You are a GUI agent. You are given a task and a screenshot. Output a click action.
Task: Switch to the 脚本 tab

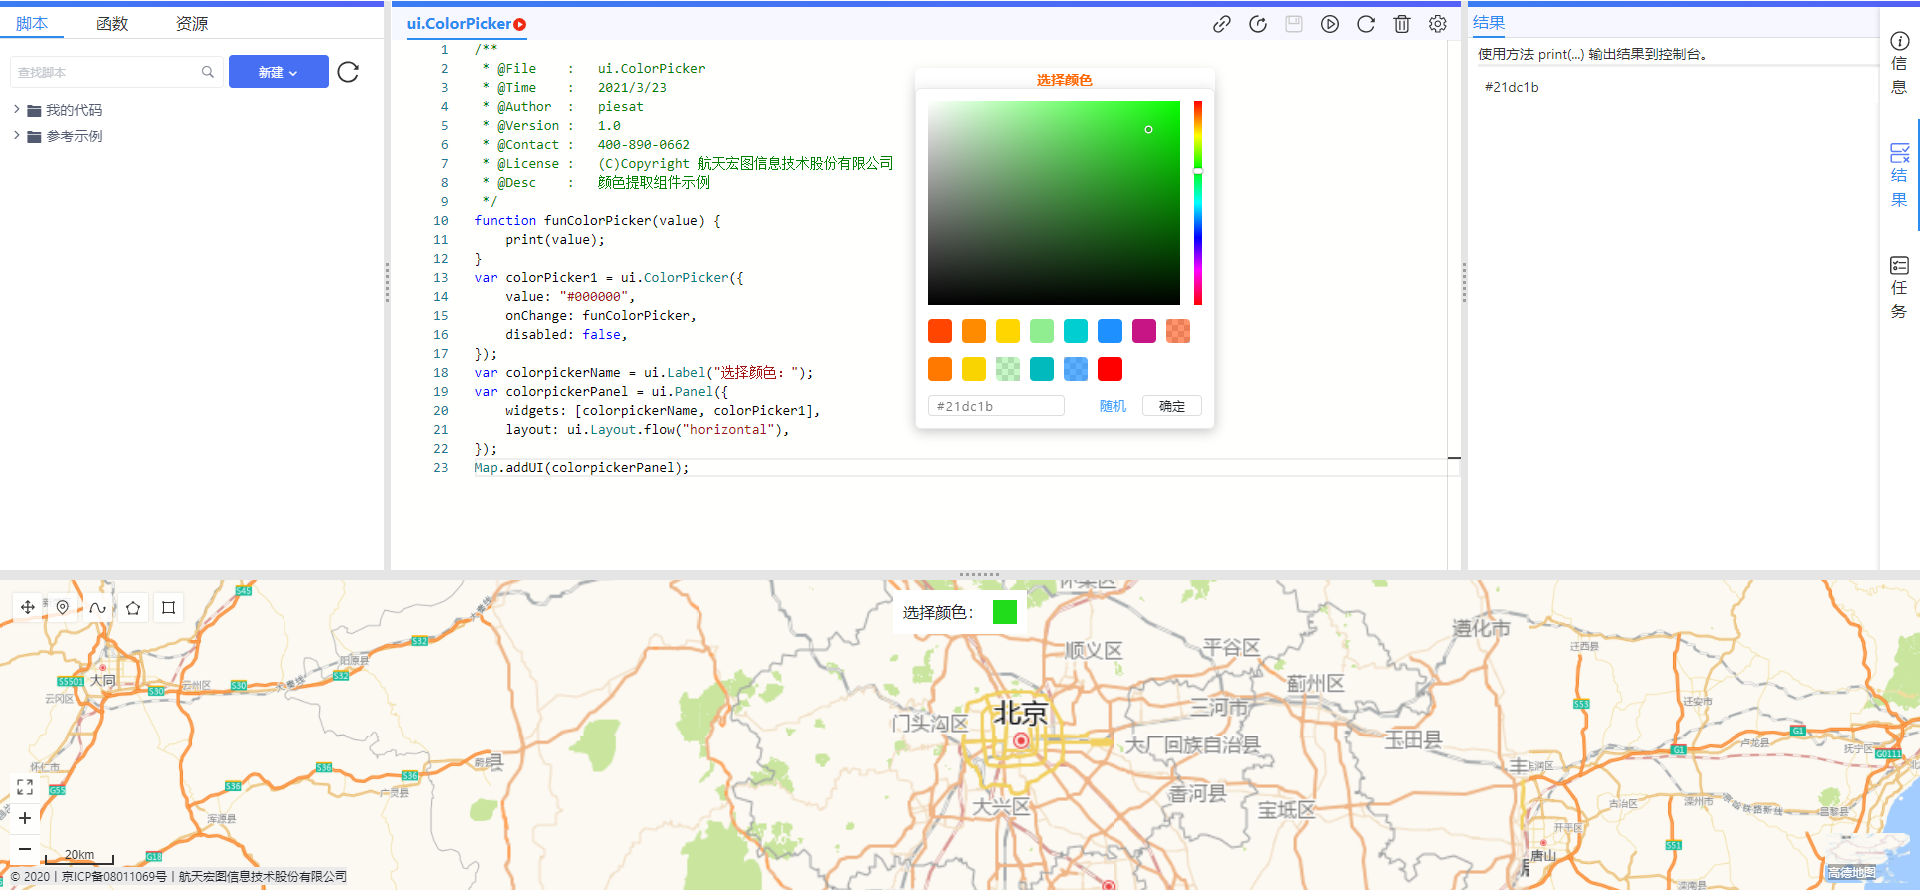coord(32,23)
